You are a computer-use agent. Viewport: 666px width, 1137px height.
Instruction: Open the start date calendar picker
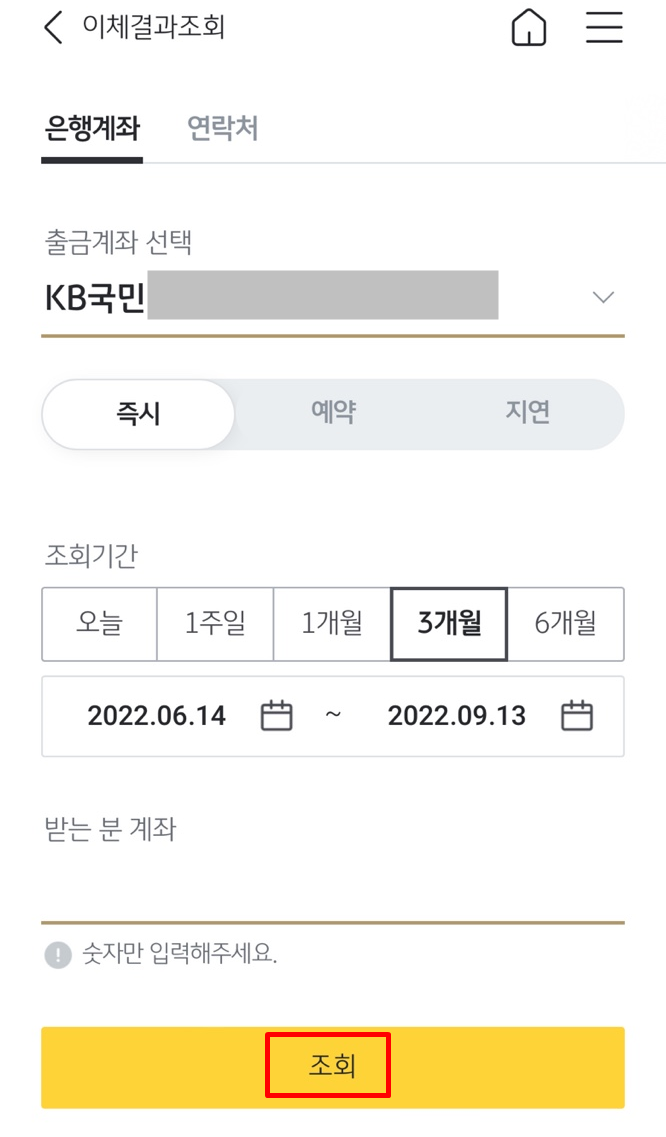(x=277, y=716)
